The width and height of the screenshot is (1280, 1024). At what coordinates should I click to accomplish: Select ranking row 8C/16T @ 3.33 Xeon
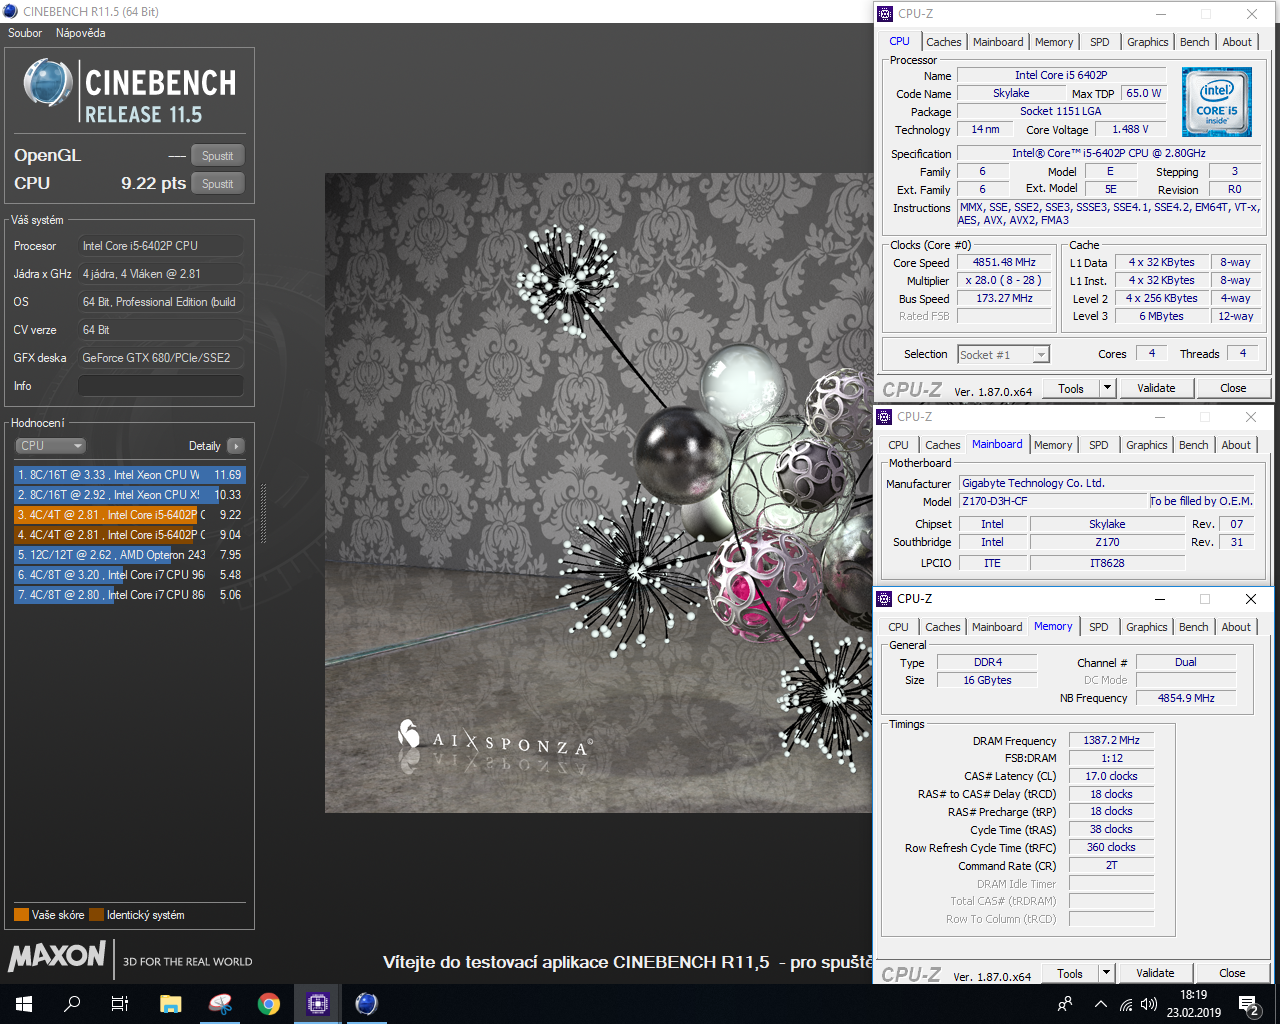(x=129, y=475)
